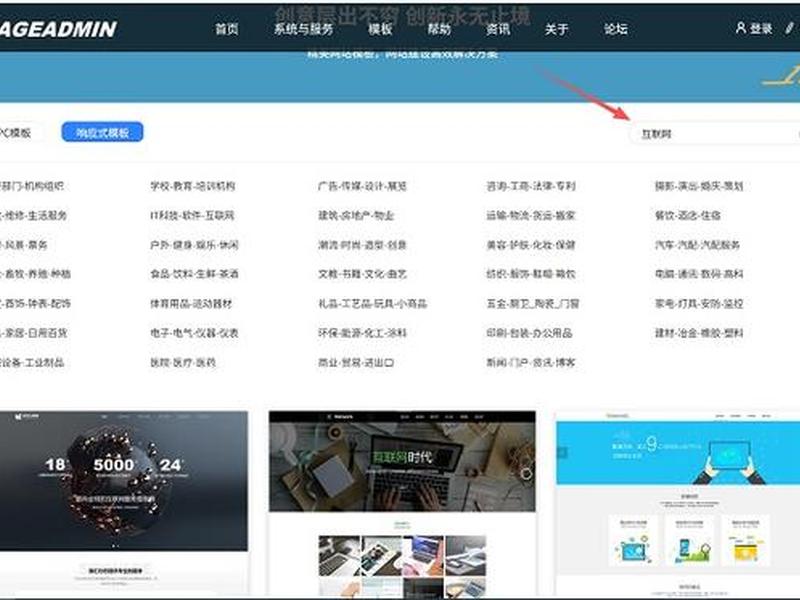Screen dimensions: 800x600
Task: Open the 互联网时代 laptop template preview
Action: pyautogui.click(x=402, y=503)
